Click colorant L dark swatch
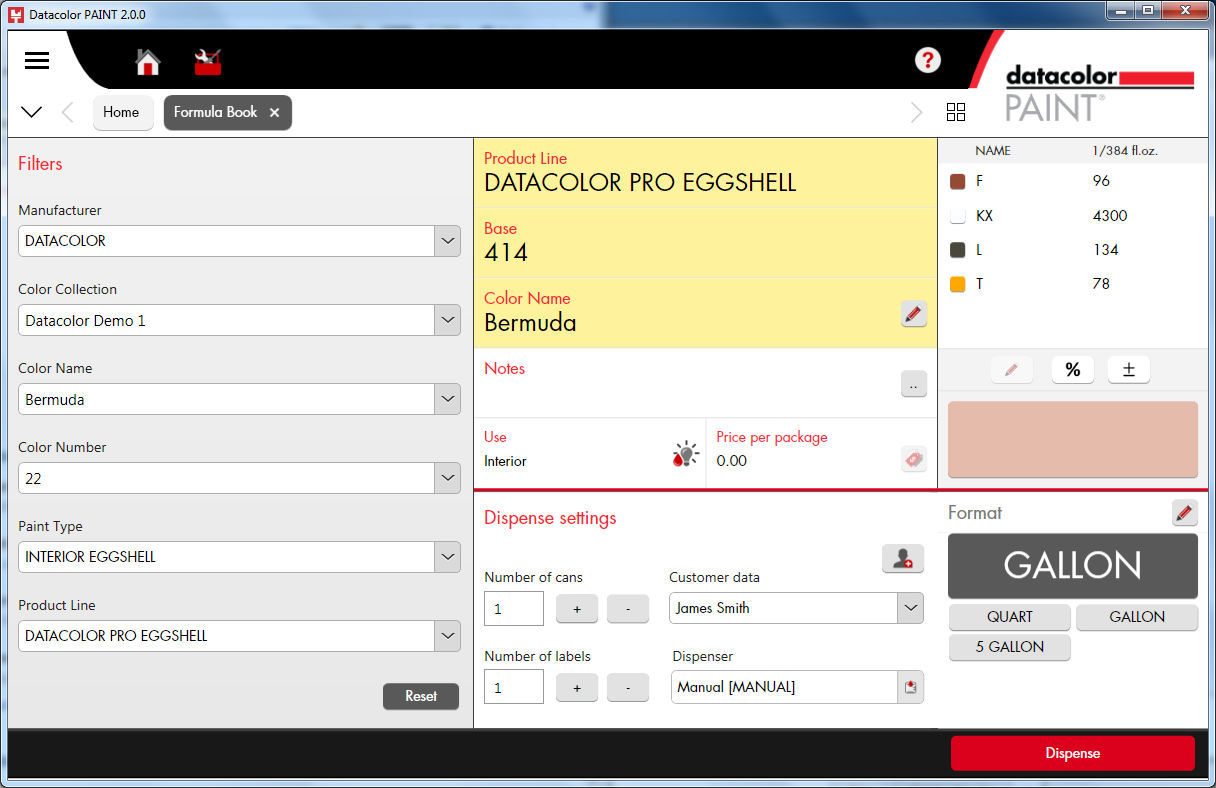Screen dimensions: 1216x788 pos(957,250)
